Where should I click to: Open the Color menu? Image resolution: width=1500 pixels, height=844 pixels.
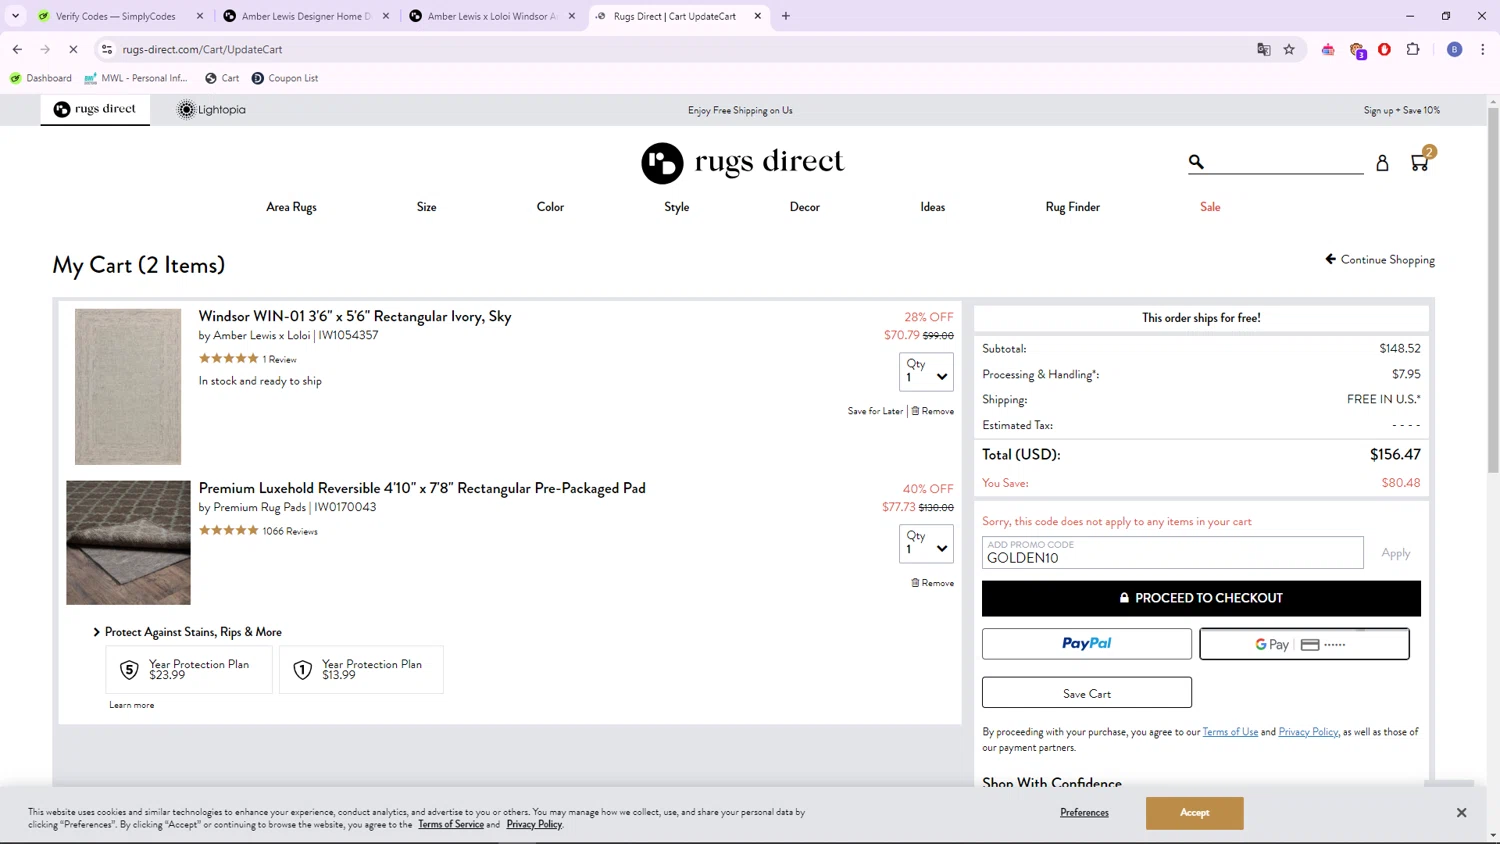point(550,207)
